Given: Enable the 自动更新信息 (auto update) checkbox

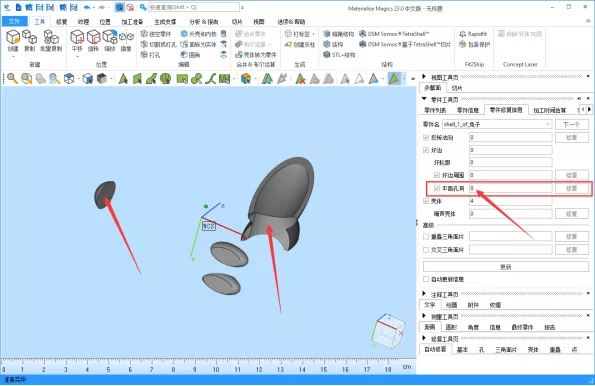Looking at the screenshot, I should tap(426, 279).
